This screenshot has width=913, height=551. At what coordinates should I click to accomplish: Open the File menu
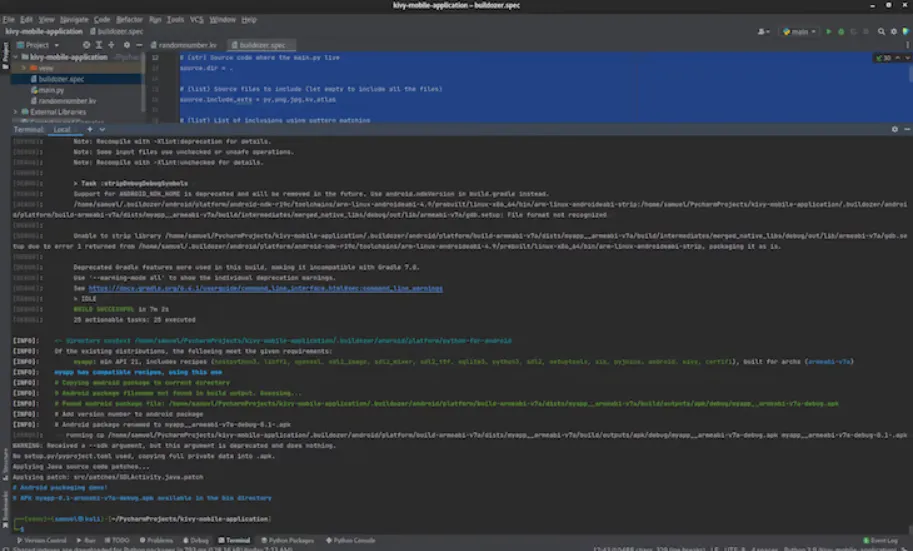tap(8, 19)
